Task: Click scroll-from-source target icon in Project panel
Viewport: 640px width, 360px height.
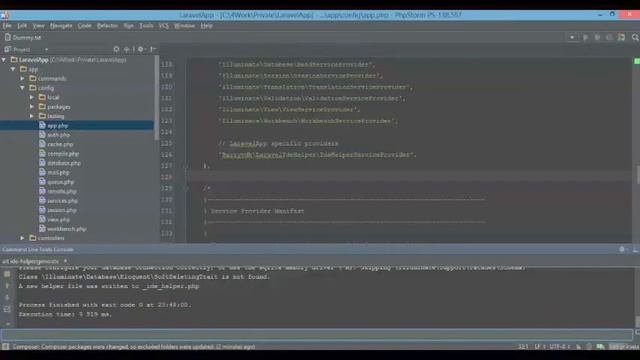Action: click(116, 49)
